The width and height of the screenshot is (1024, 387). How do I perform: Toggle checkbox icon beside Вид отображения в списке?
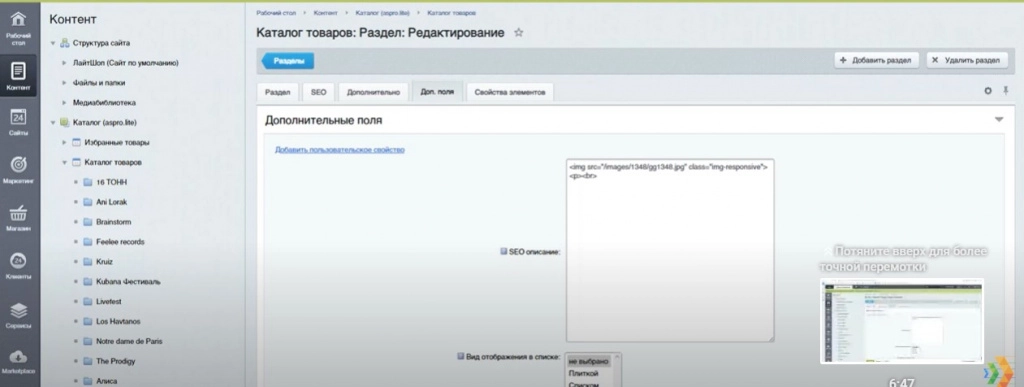460,357
